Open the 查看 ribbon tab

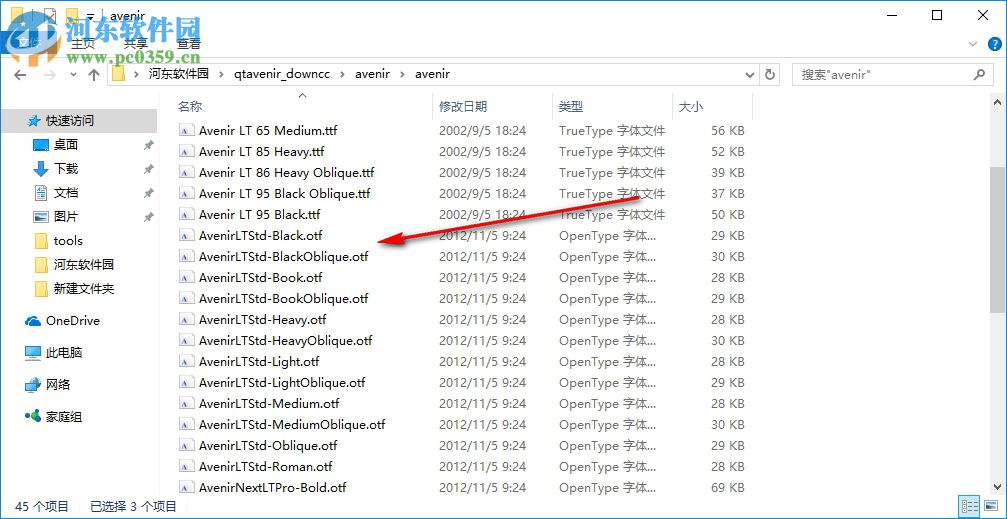point(189,44)
